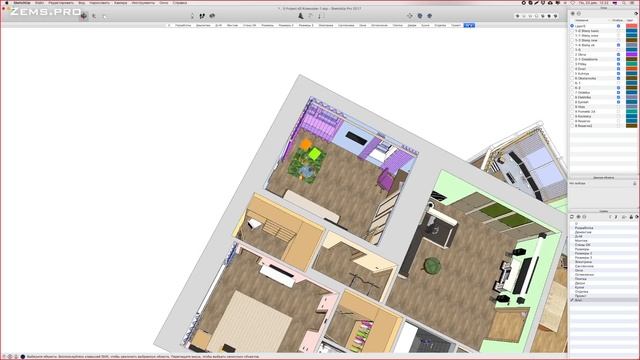Toggle visibility of the 6 Obstanovka layer

coord(618,78)
